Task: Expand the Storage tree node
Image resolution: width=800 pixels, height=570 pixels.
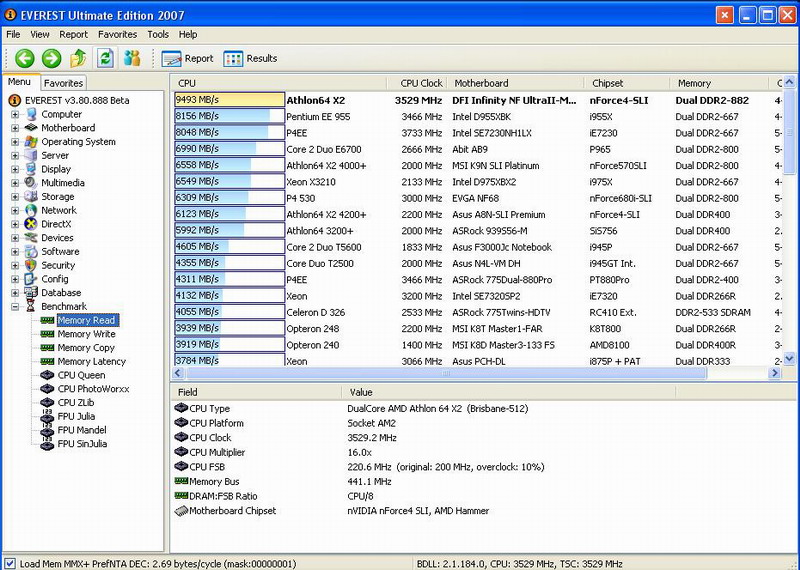Action: point(15,196)
